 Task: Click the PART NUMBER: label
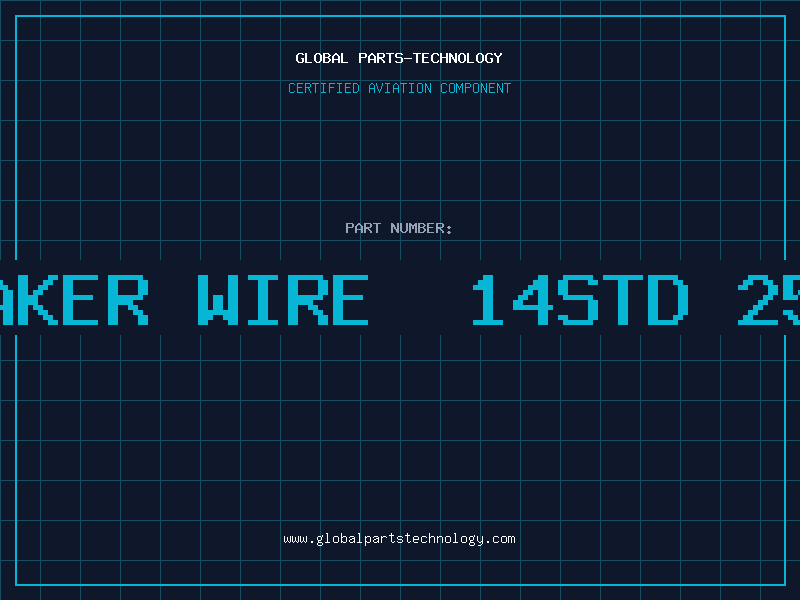click(399, 228)
